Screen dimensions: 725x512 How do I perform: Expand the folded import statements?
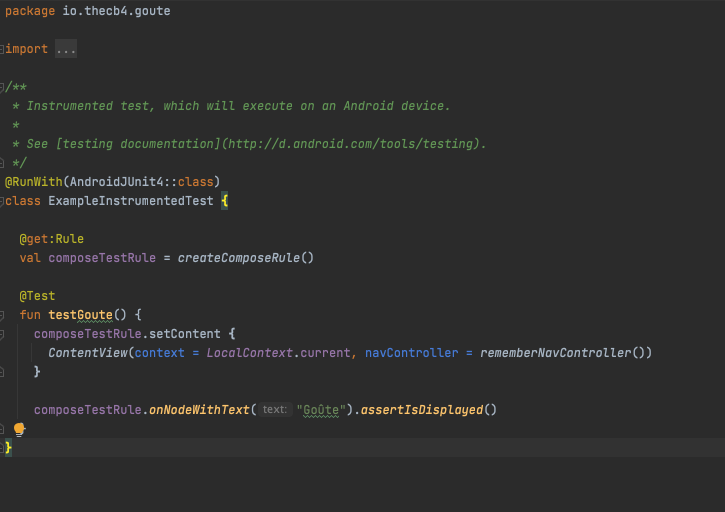[66, 49]
